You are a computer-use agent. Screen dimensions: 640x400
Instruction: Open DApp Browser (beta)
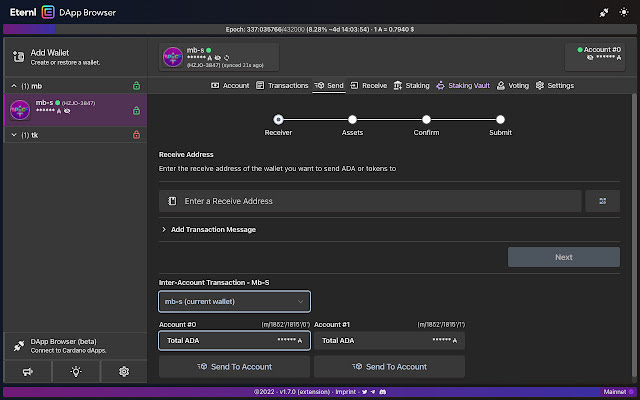[x=75, y=346]
